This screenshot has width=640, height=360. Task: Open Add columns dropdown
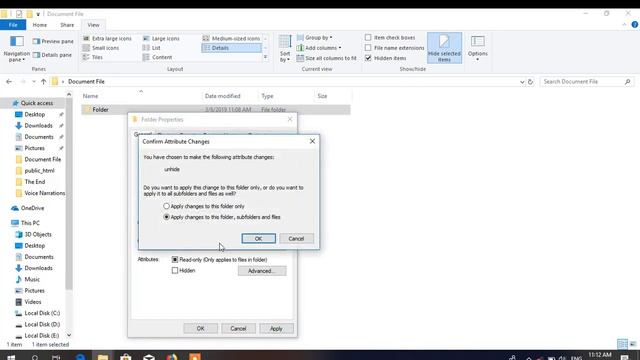[x=319, y=48]
